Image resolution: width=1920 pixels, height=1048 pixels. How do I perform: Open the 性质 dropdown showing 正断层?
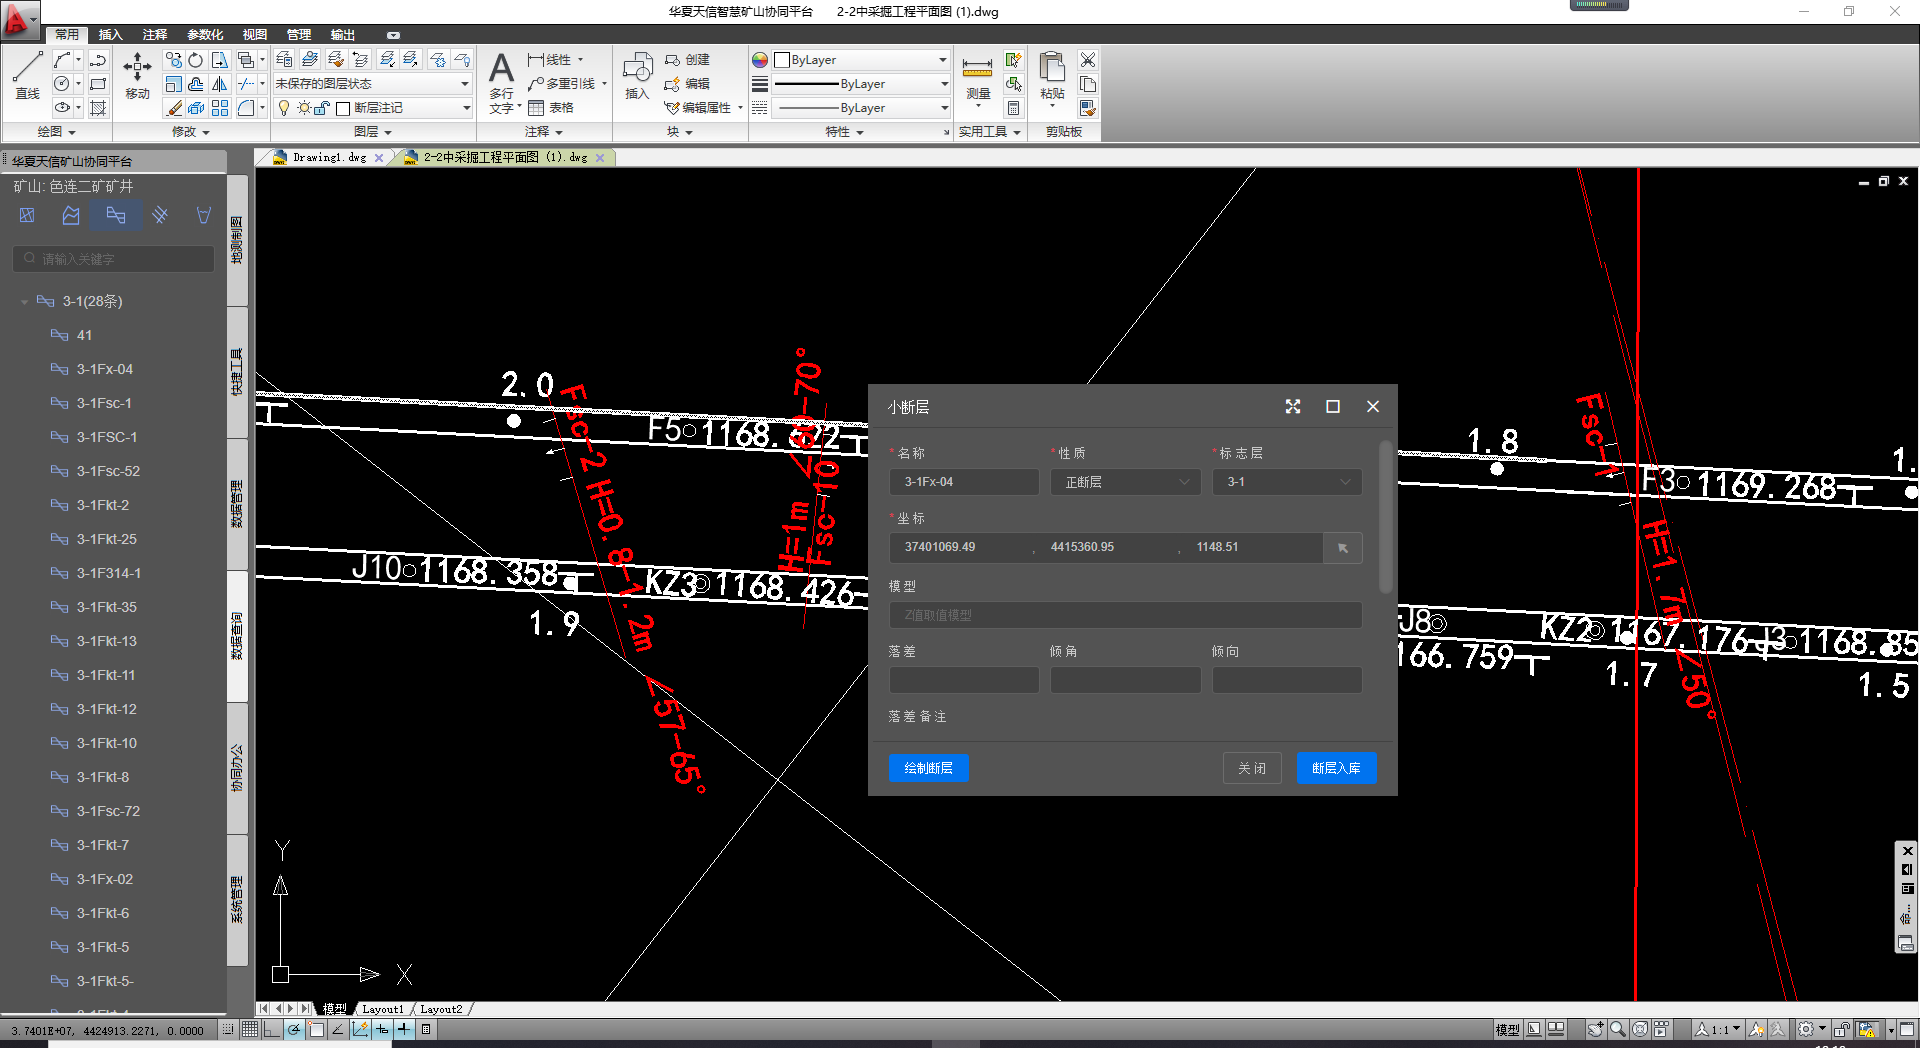1125,482
